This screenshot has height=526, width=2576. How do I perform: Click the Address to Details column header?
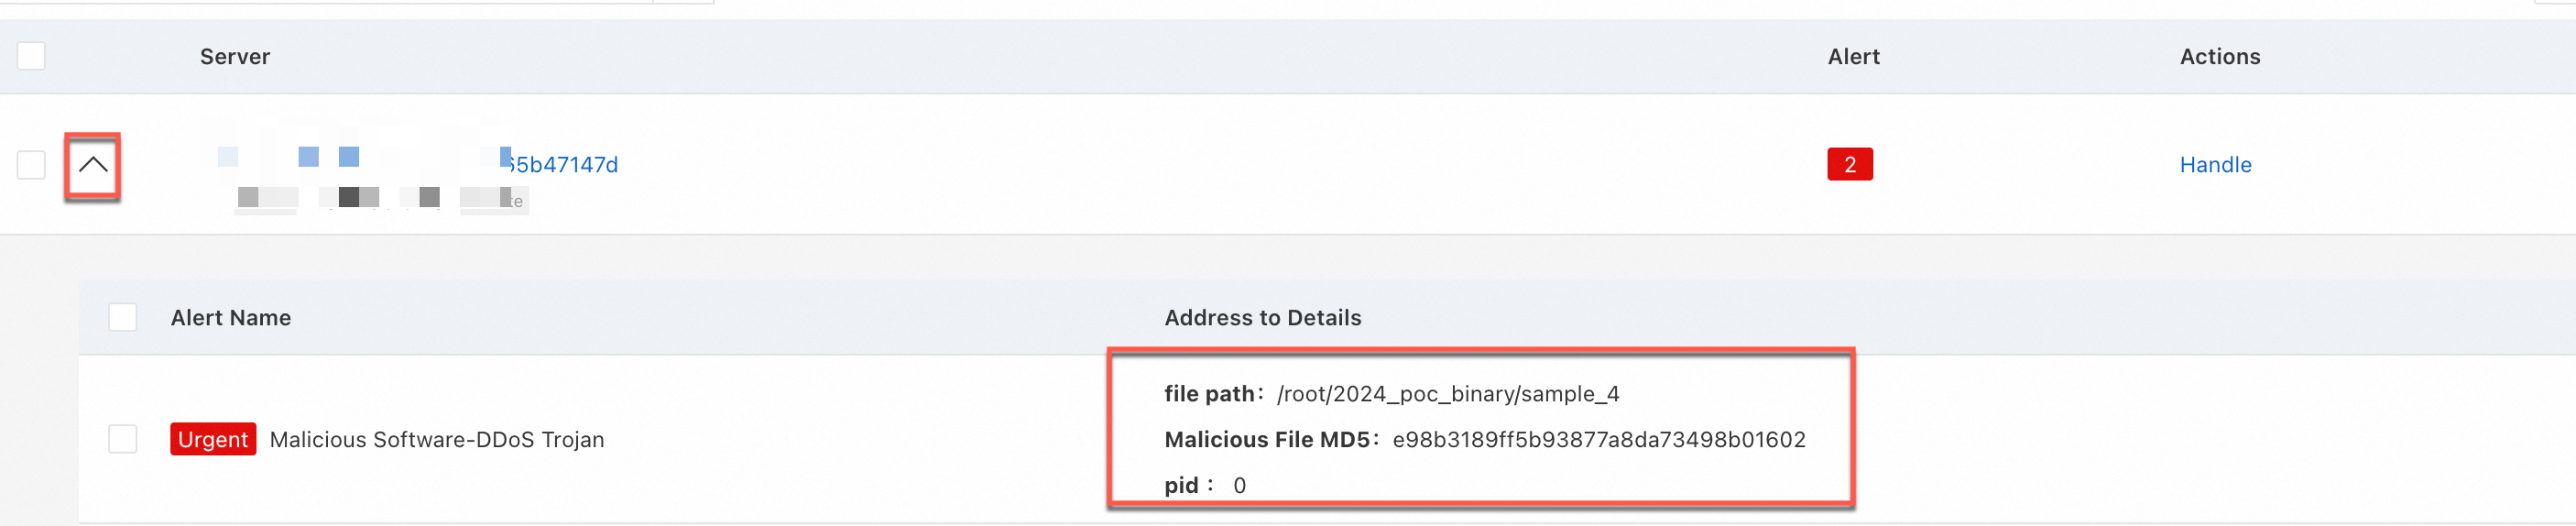tap(1262, 318)
